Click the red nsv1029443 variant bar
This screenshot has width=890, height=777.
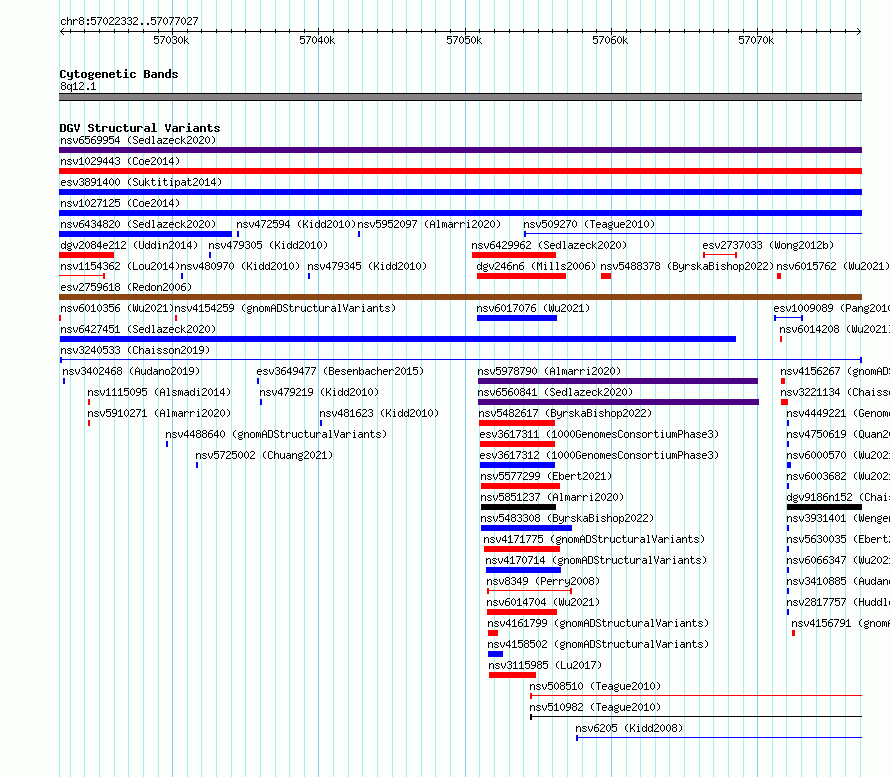click(460, 171)
